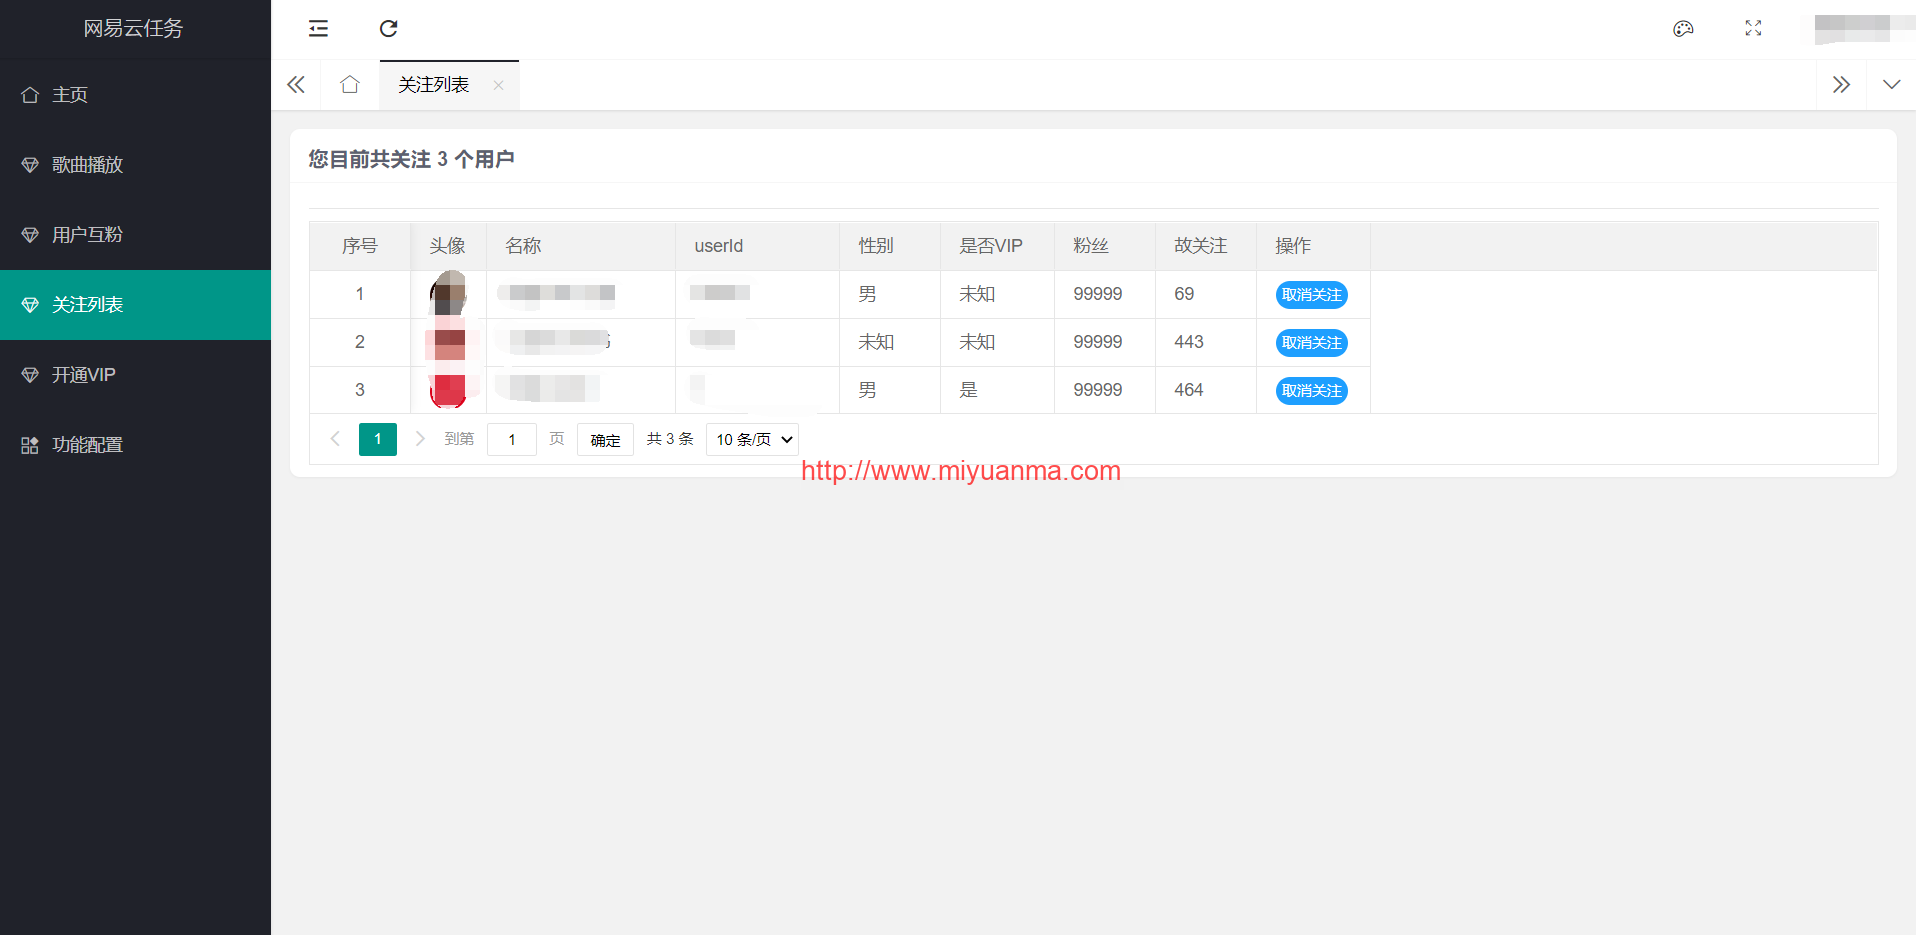Select 关注列表 in the sidebar
Screen dimensions: 1916x935
coord(135,305)
